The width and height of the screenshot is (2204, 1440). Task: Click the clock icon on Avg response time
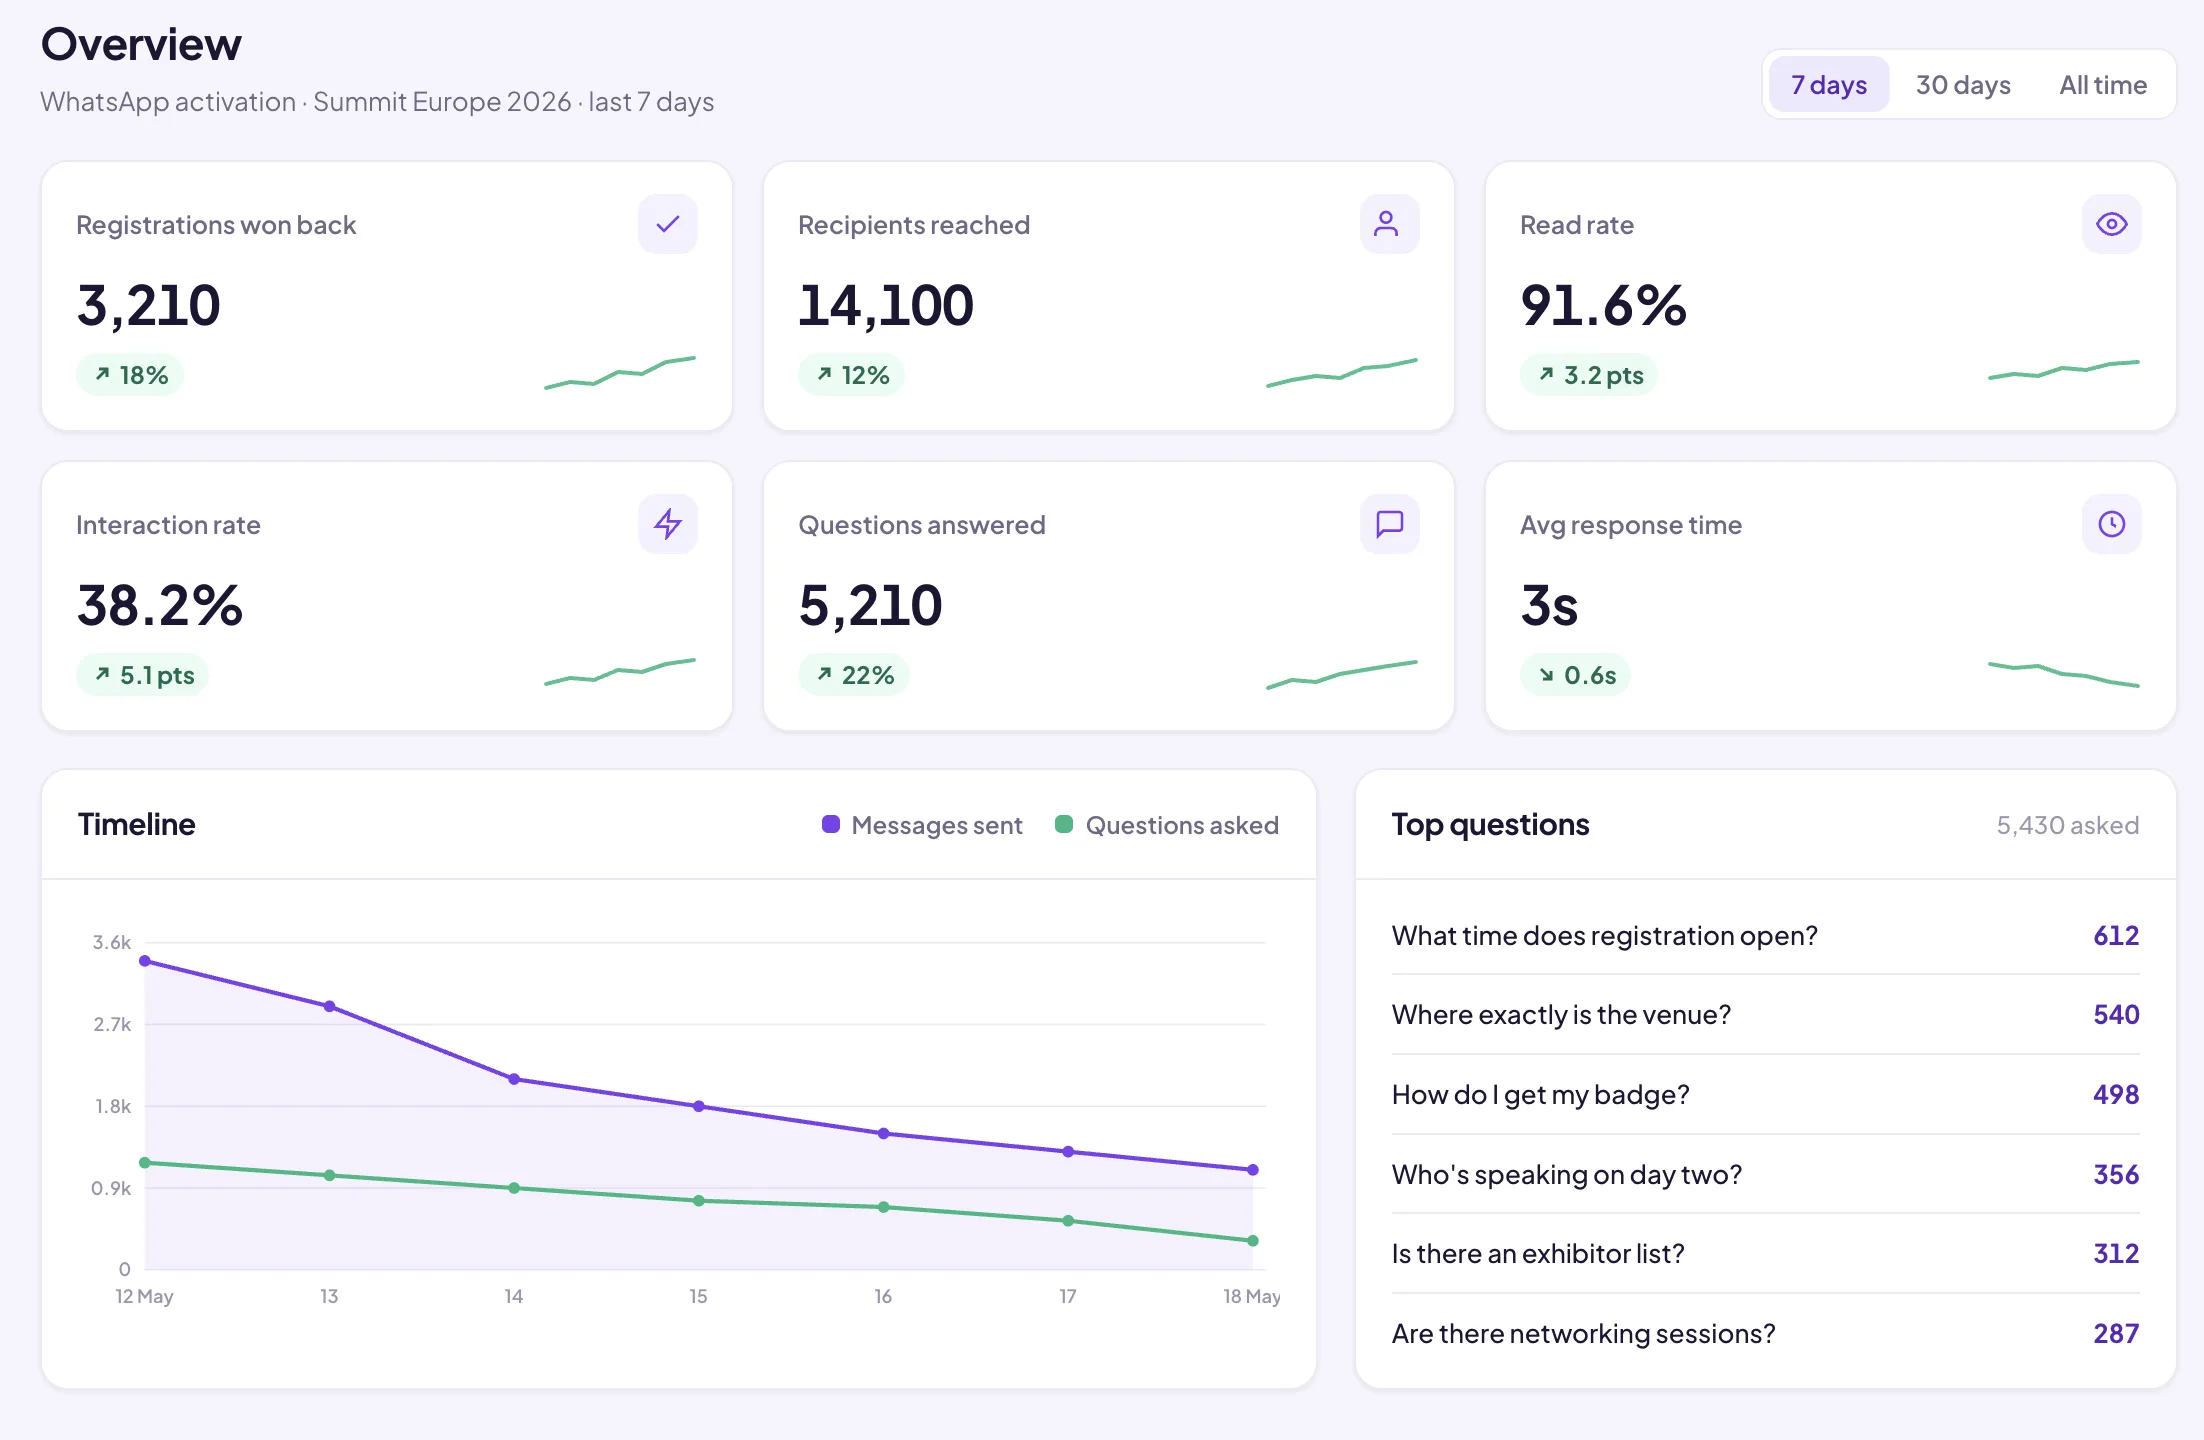click(x=2112, y=524)
